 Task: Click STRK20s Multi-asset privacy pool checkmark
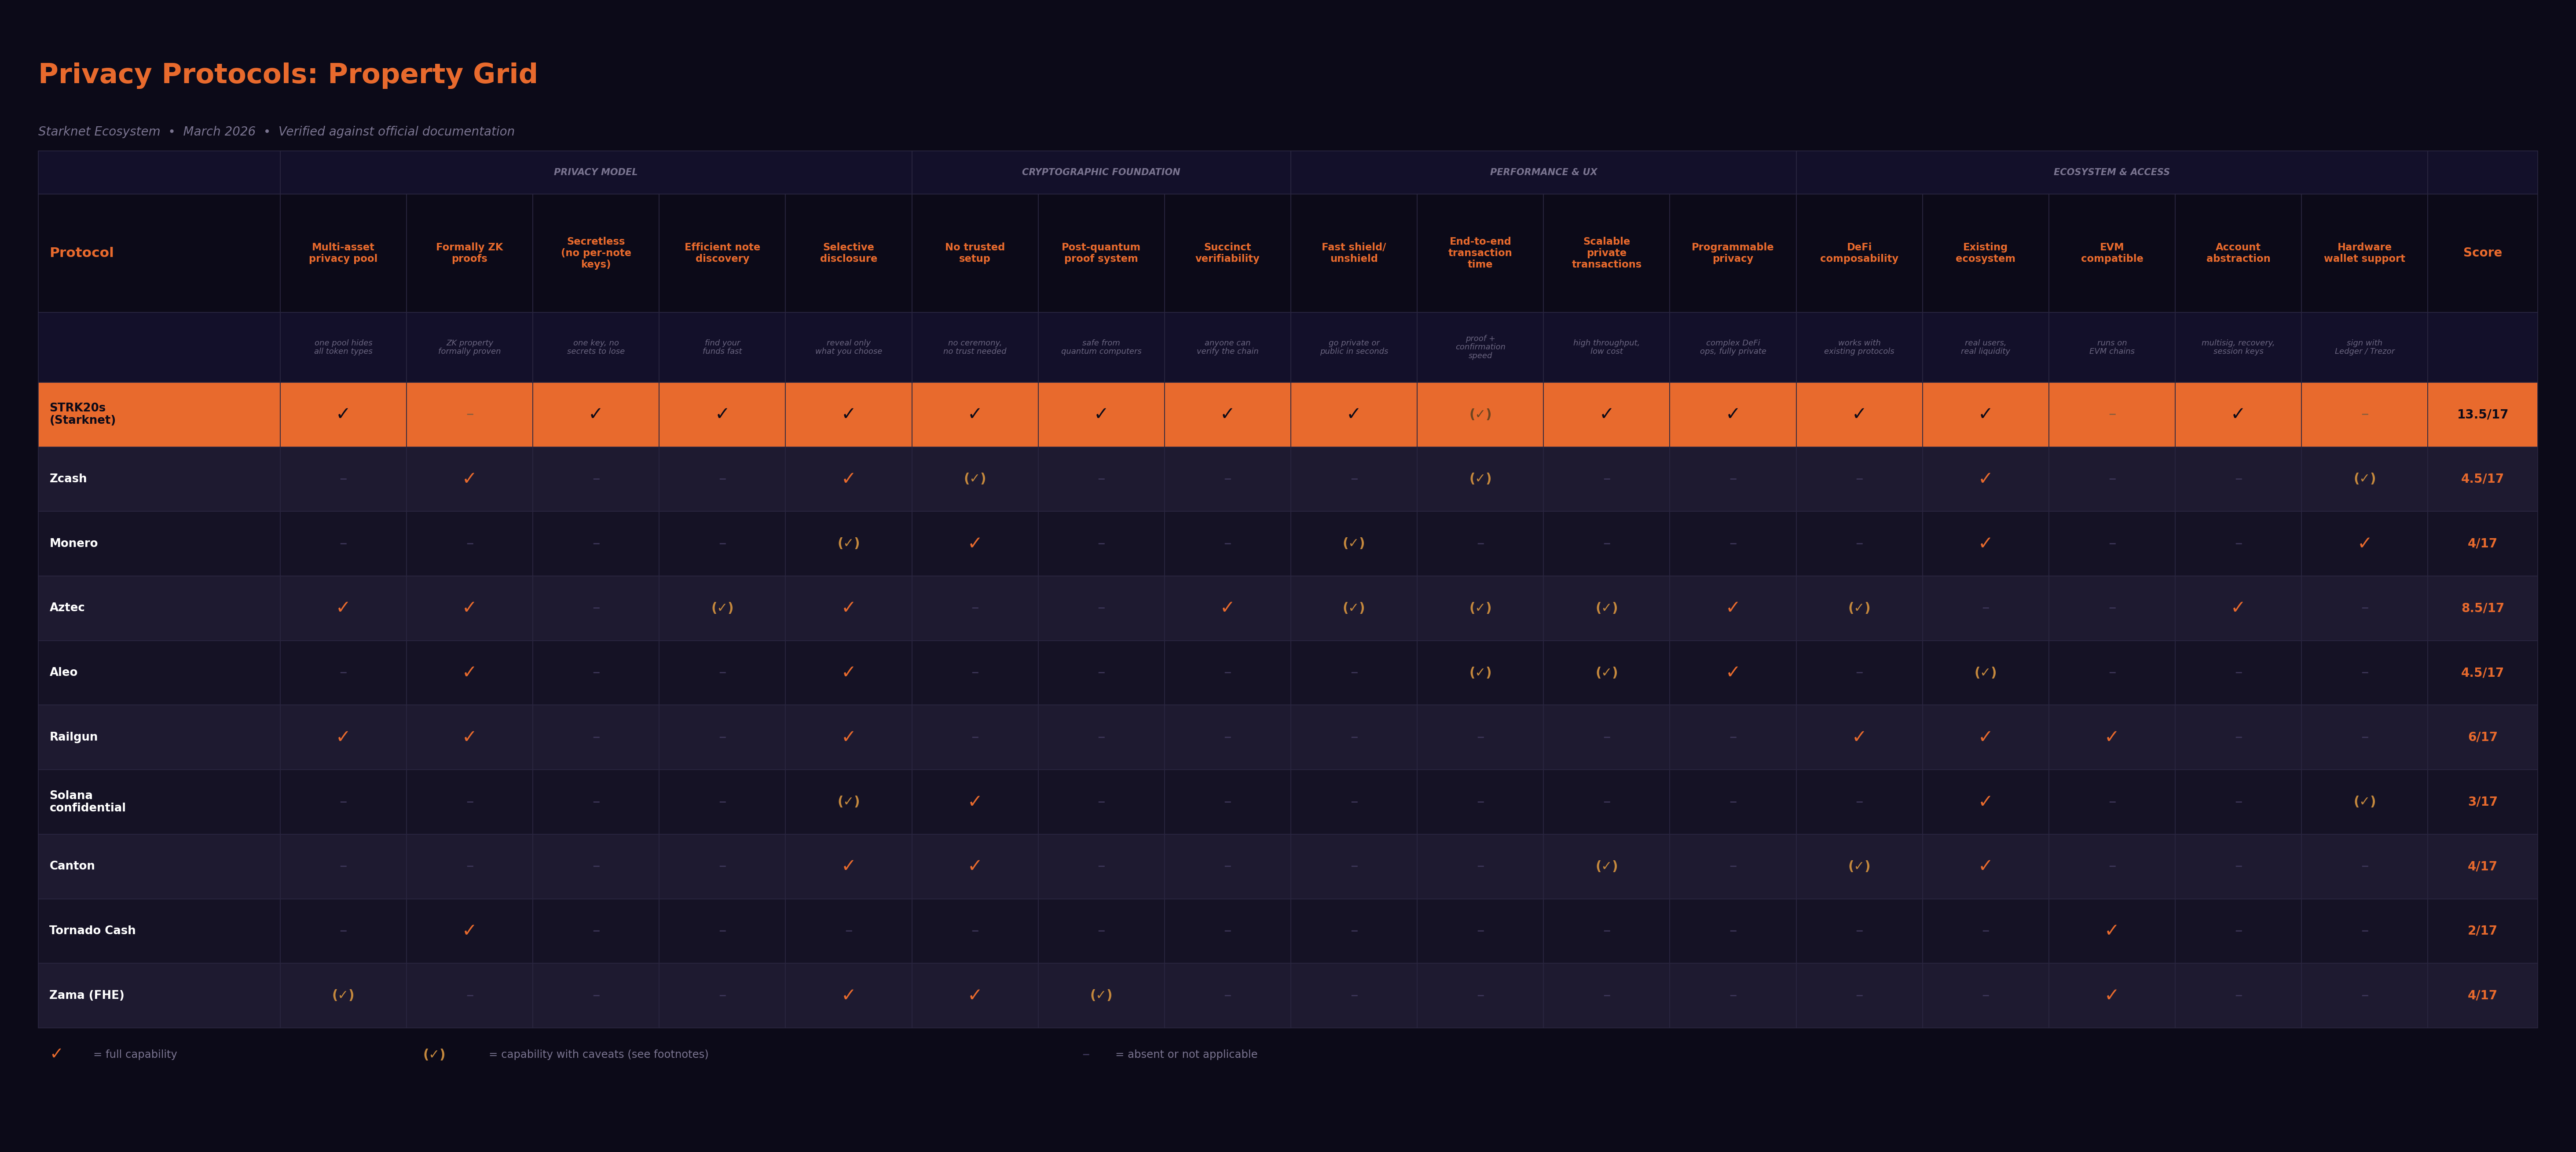[x=343, y=414]
